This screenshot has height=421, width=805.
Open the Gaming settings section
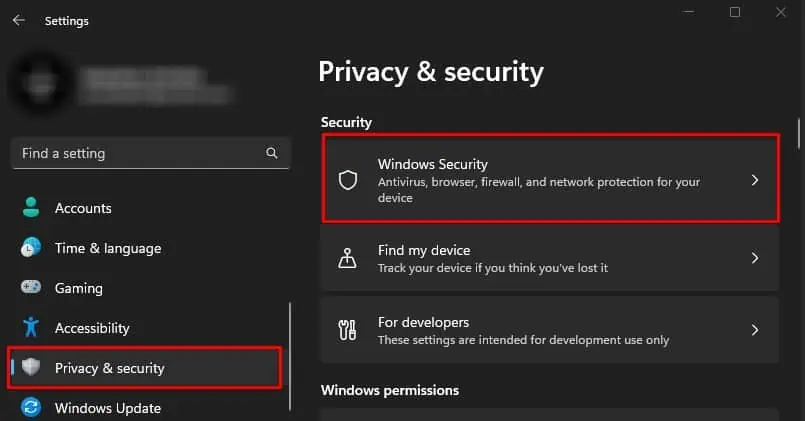pyautogui.click(x=79, y=288)
